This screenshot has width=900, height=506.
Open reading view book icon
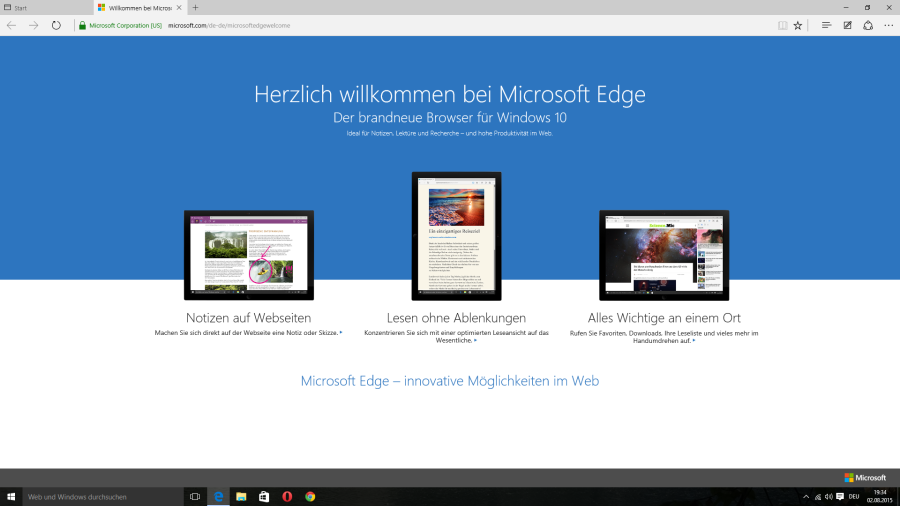click(x=782, y=25)
